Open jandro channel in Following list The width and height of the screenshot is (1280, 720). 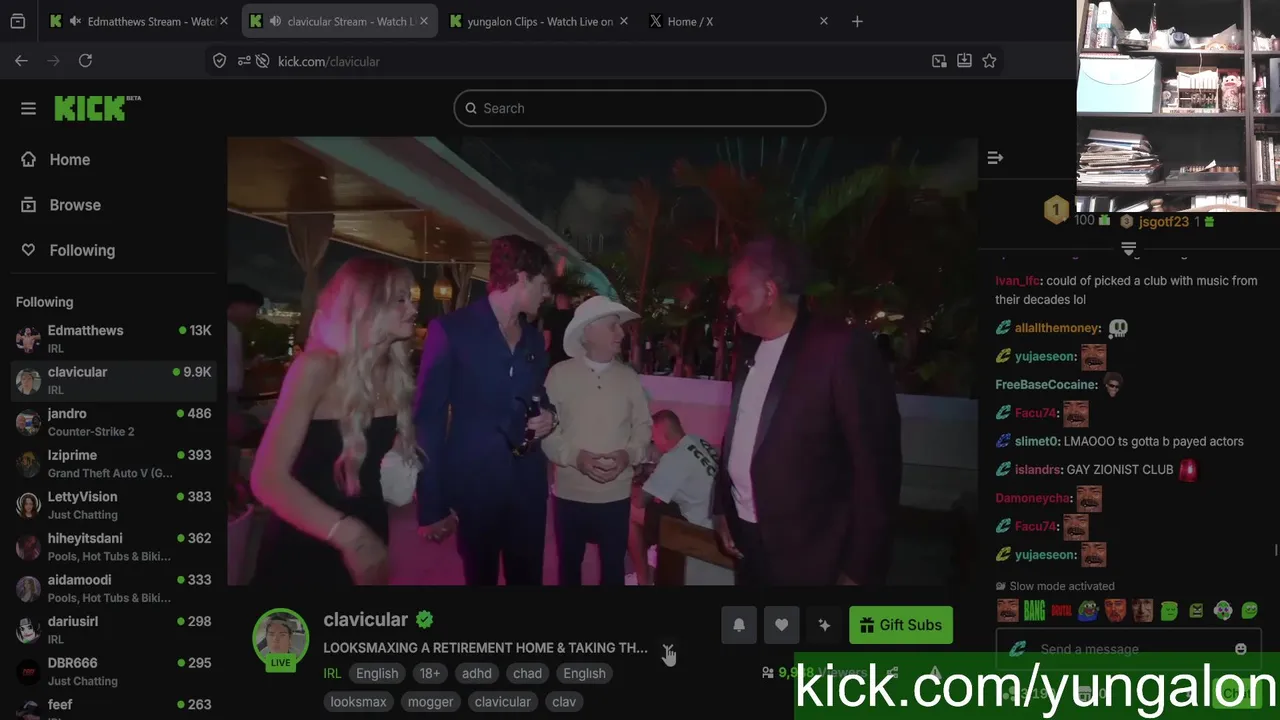114,422
